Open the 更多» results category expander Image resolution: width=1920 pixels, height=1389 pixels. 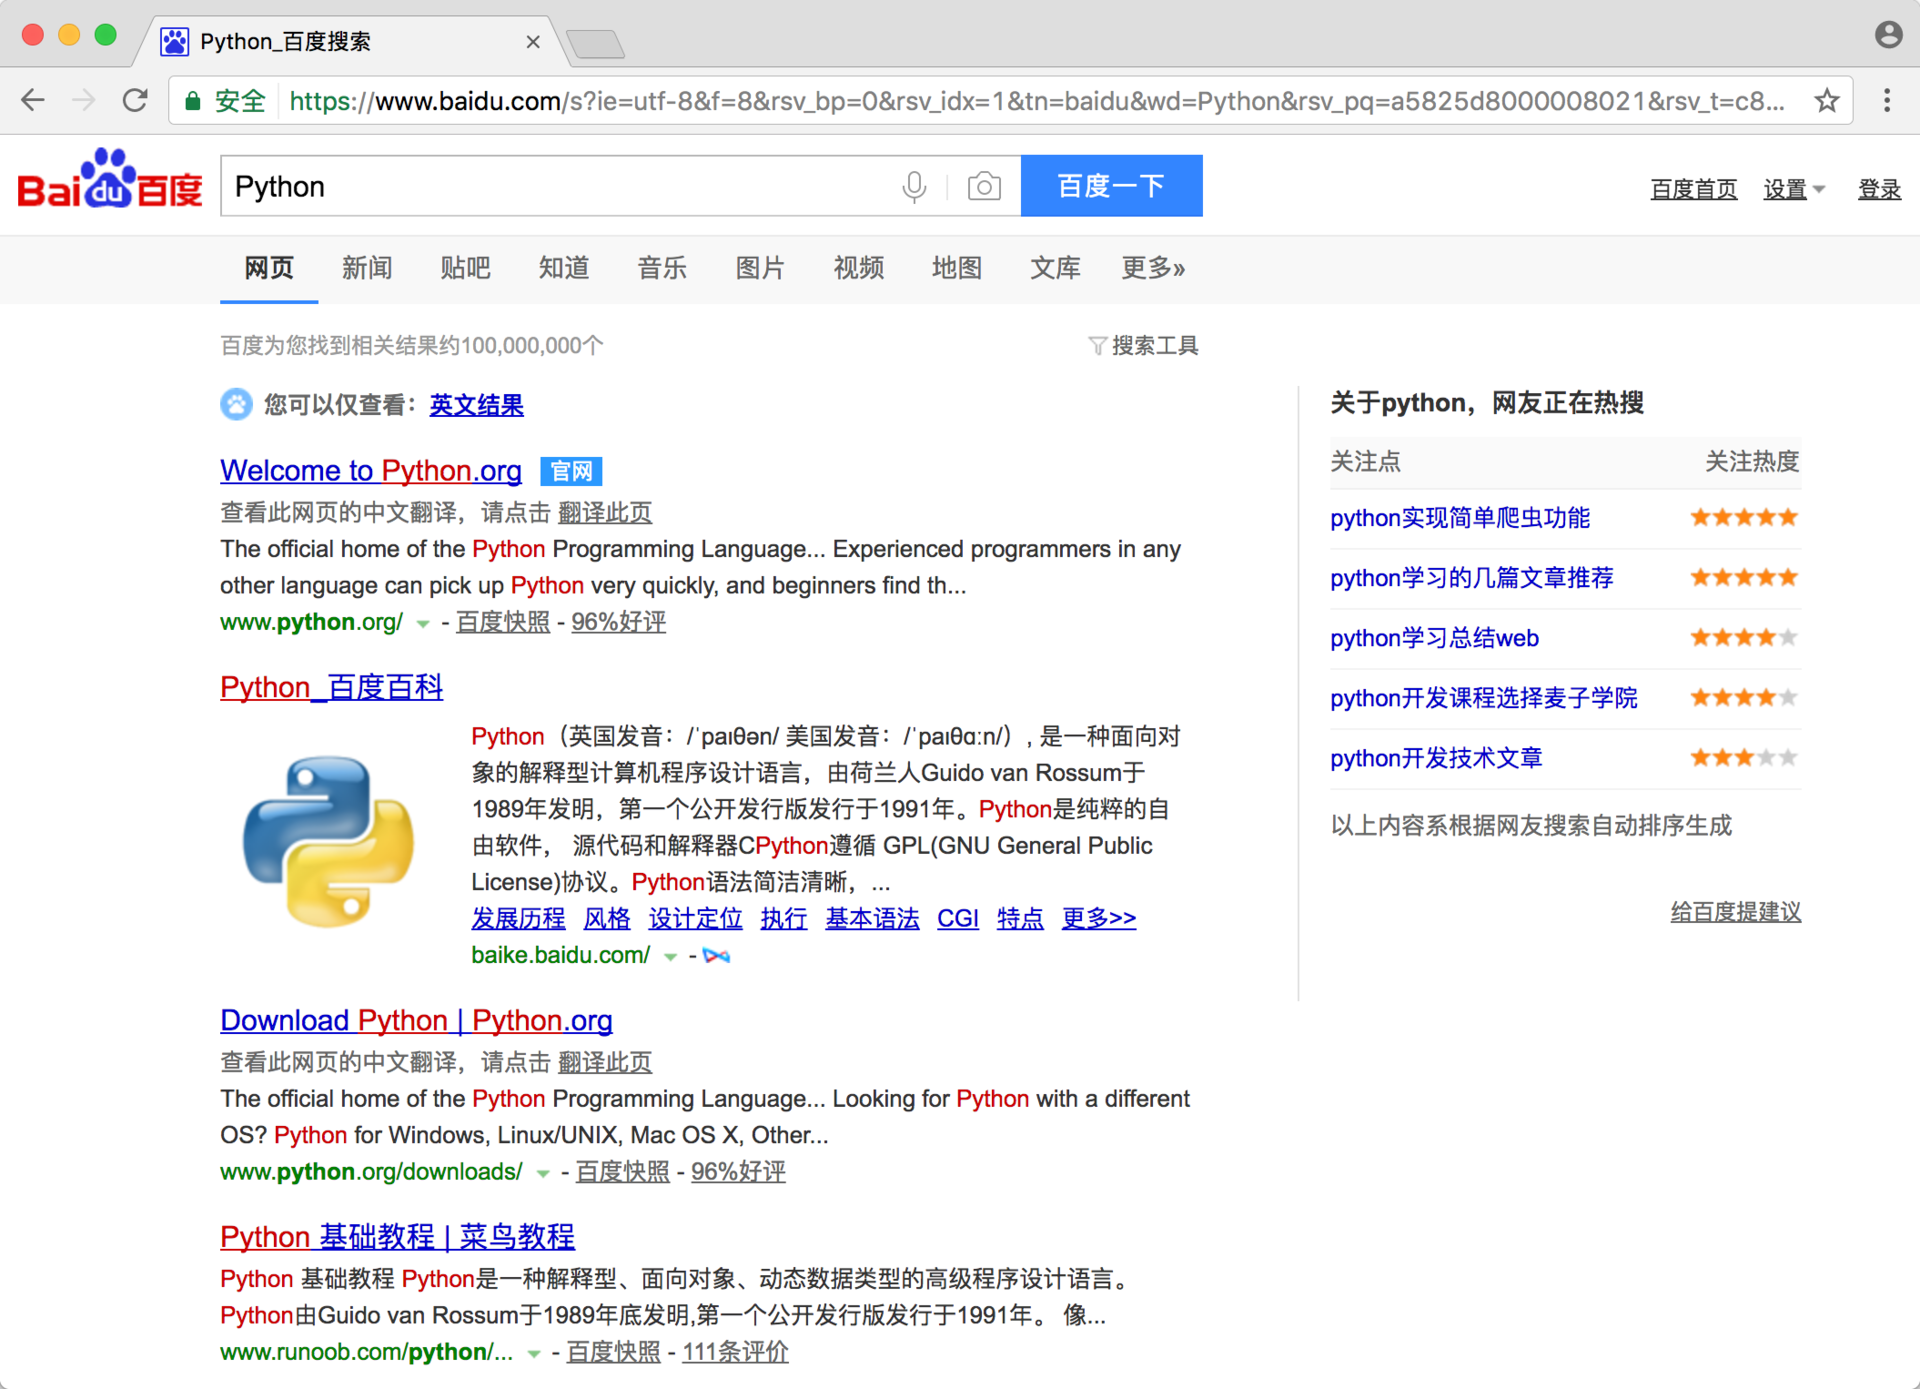1153,268
